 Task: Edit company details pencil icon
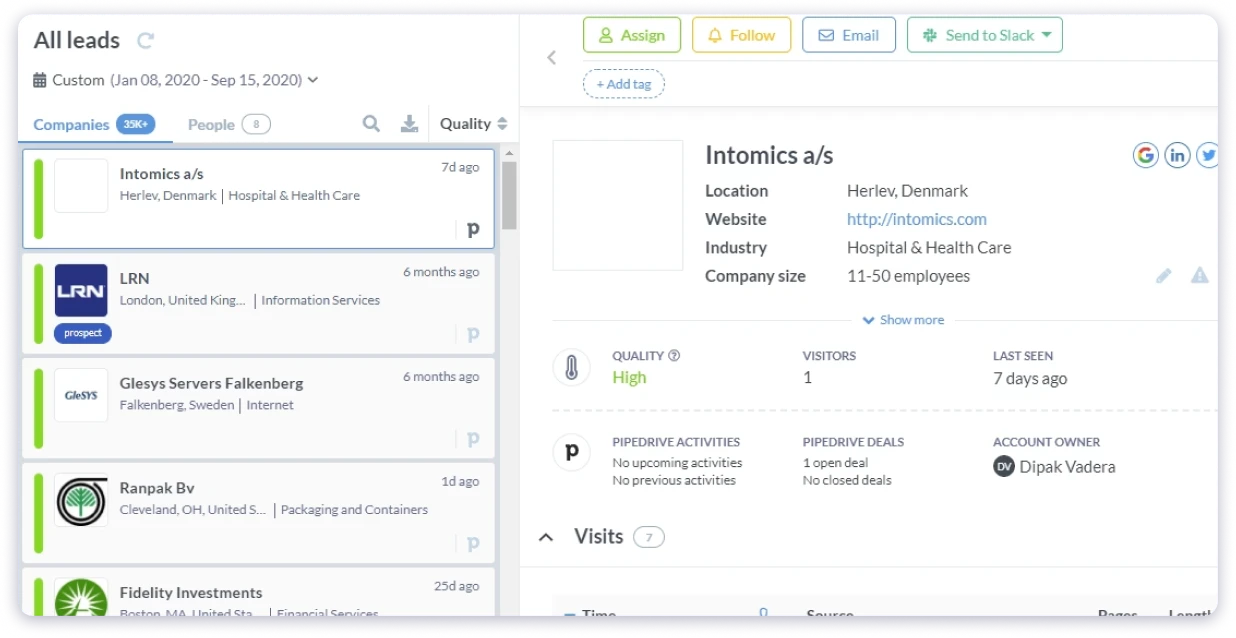point(1164,276)
